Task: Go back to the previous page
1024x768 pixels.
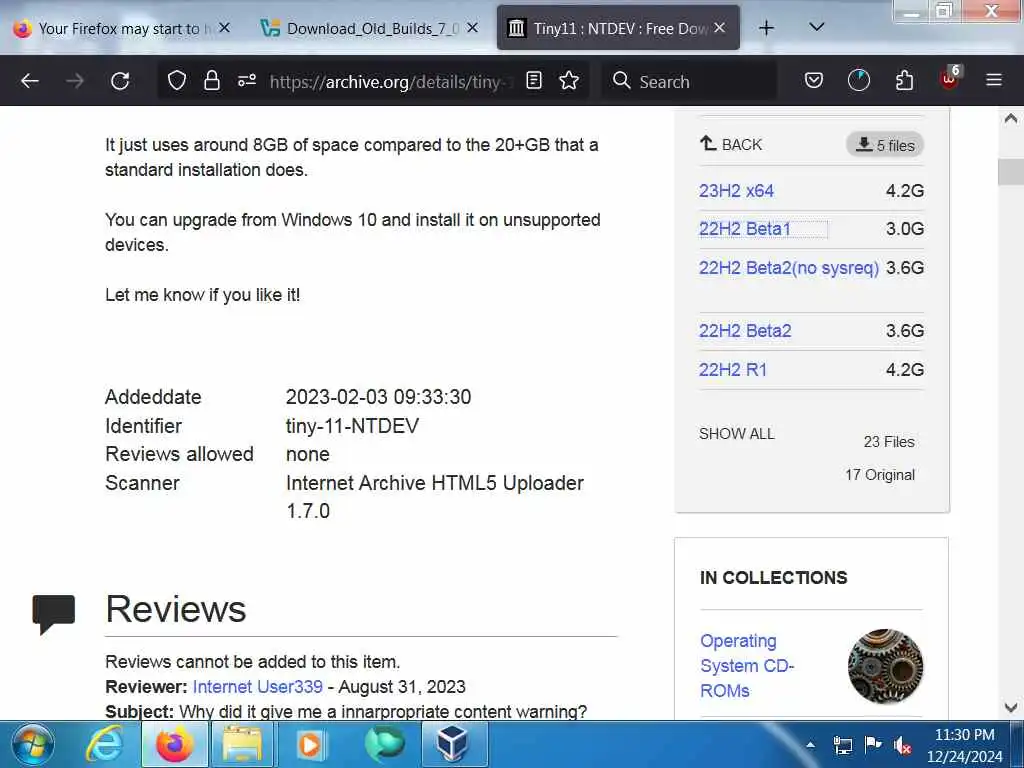Action: (30, 81)
